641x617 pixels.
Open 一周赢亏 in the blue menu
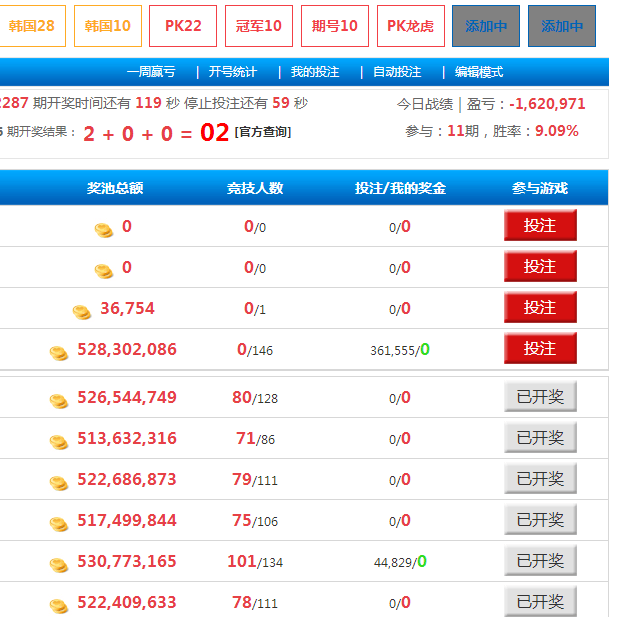point(151,72)
